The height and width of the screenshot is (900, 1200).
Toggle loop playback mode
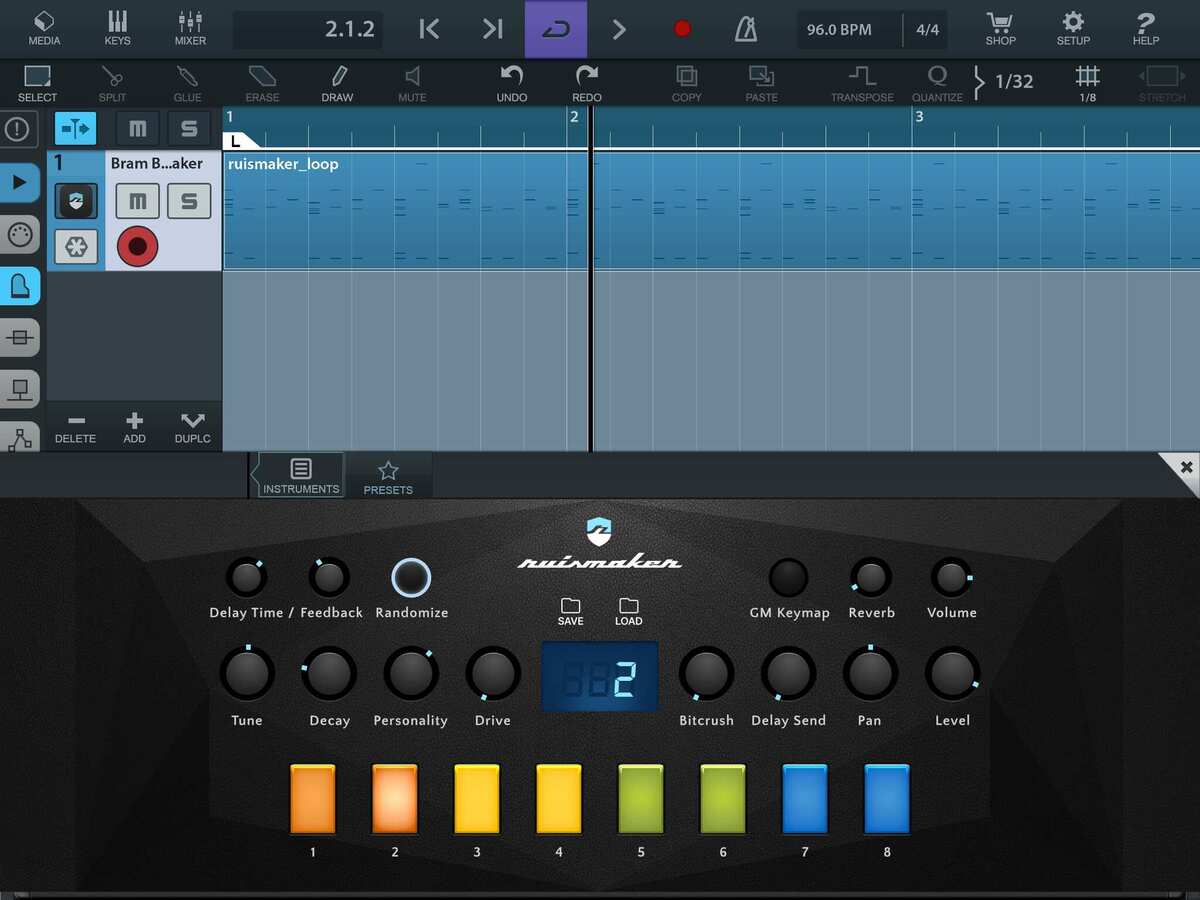pos(556,29)
